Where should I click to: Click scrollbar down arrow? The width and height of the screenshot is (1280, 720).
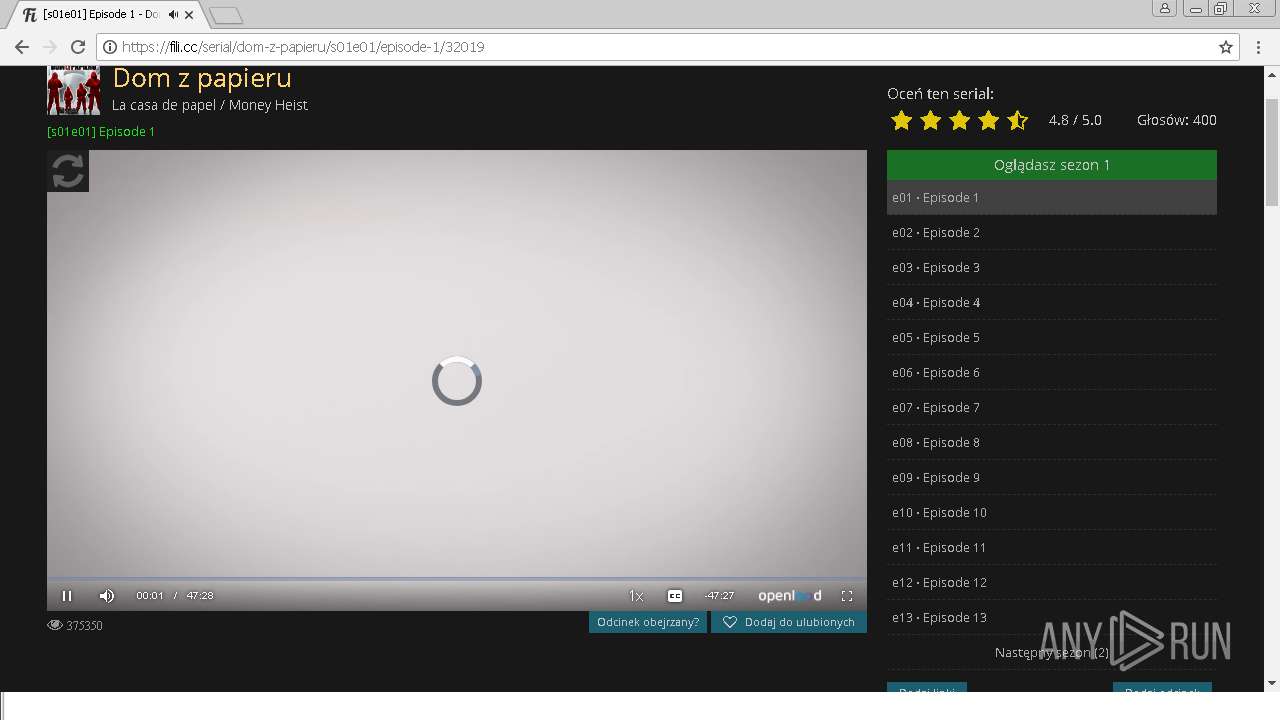click(x=1272, y=684)
